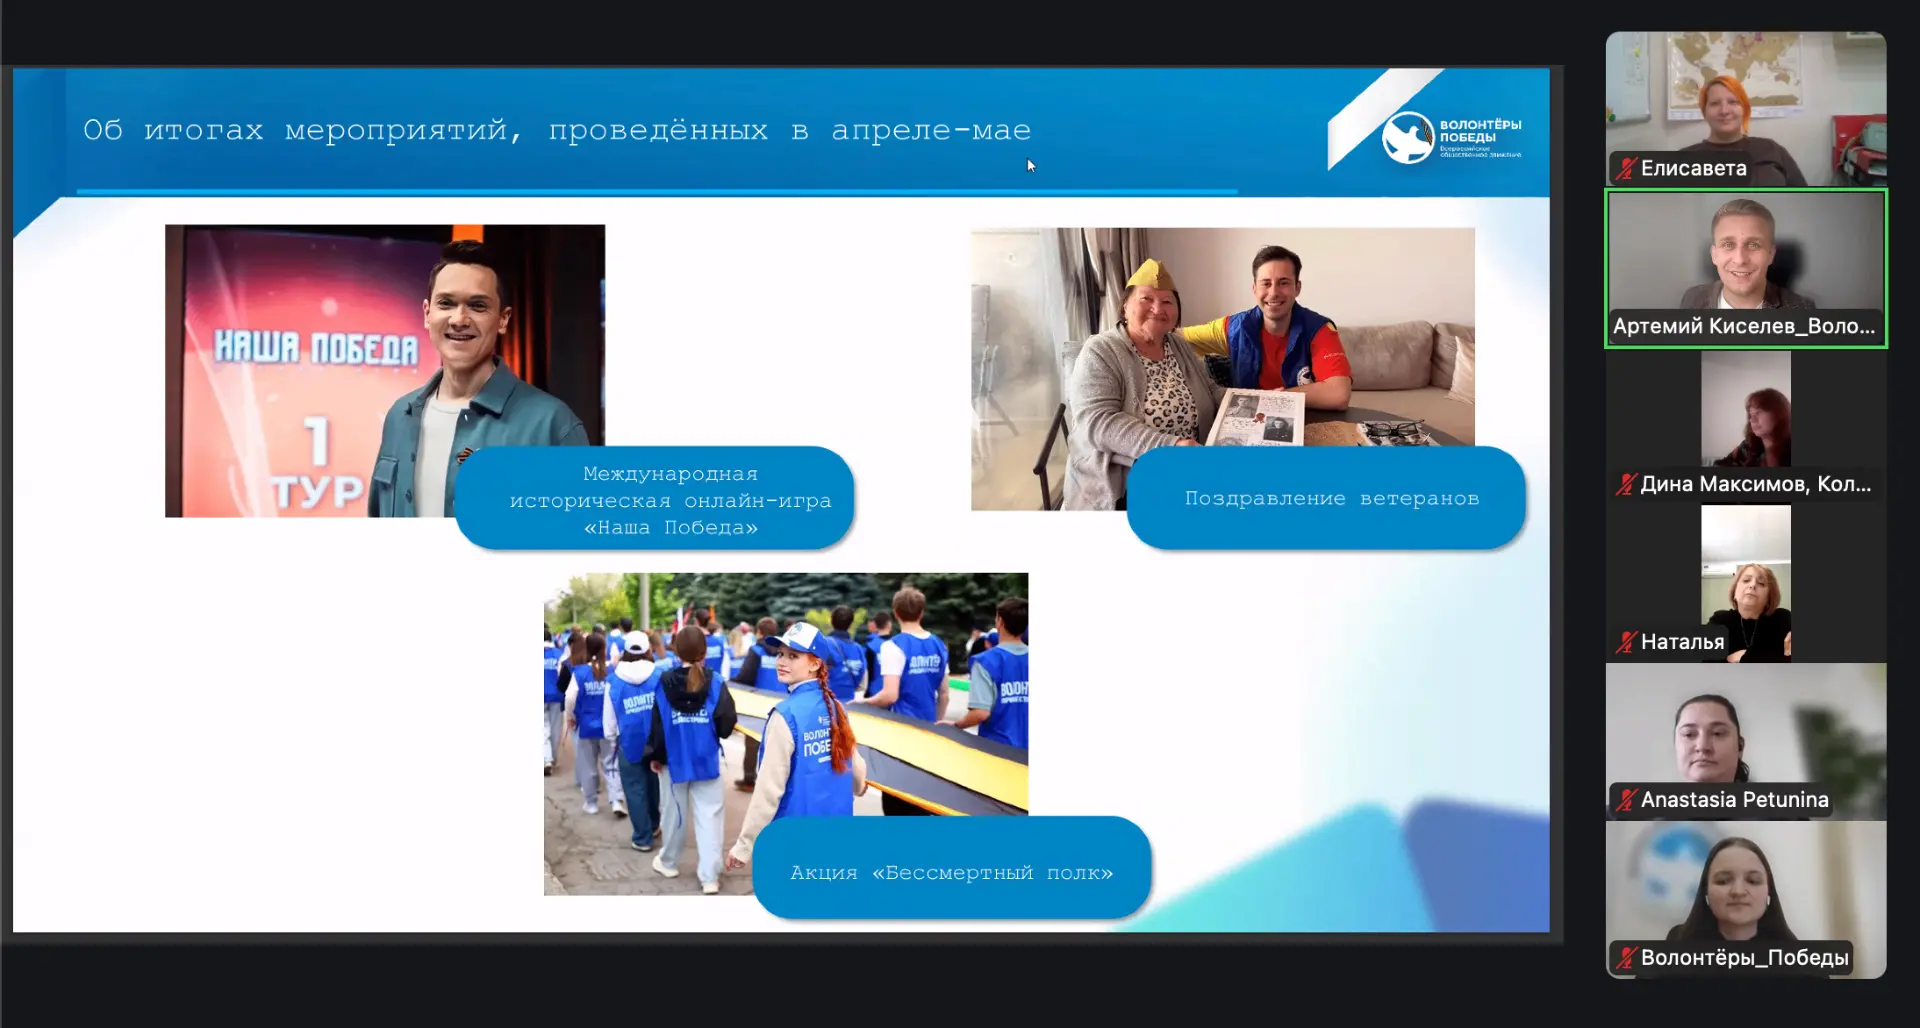Viewport: 1920px width, 1028px height.
Task: Click the veteran greeting photo on the slide
Action: (x=1222, y=369)
